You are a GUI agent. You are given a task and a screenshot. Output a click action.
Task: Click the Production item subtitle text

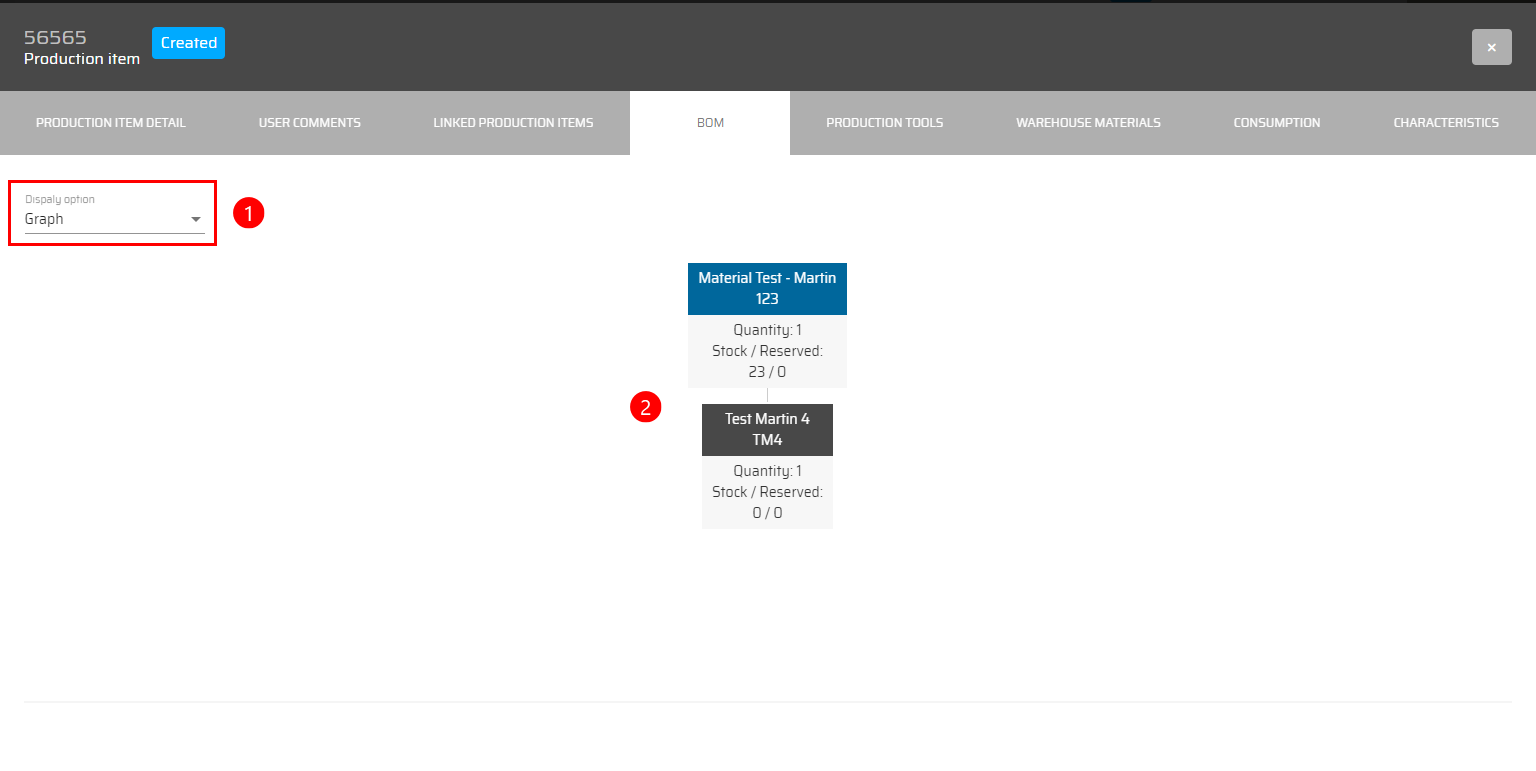(82, 59)
